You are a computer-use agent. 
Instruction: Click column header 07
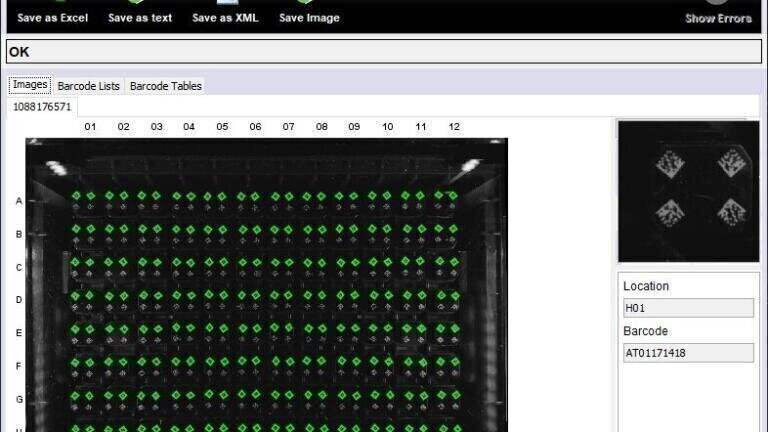[288, 127]
